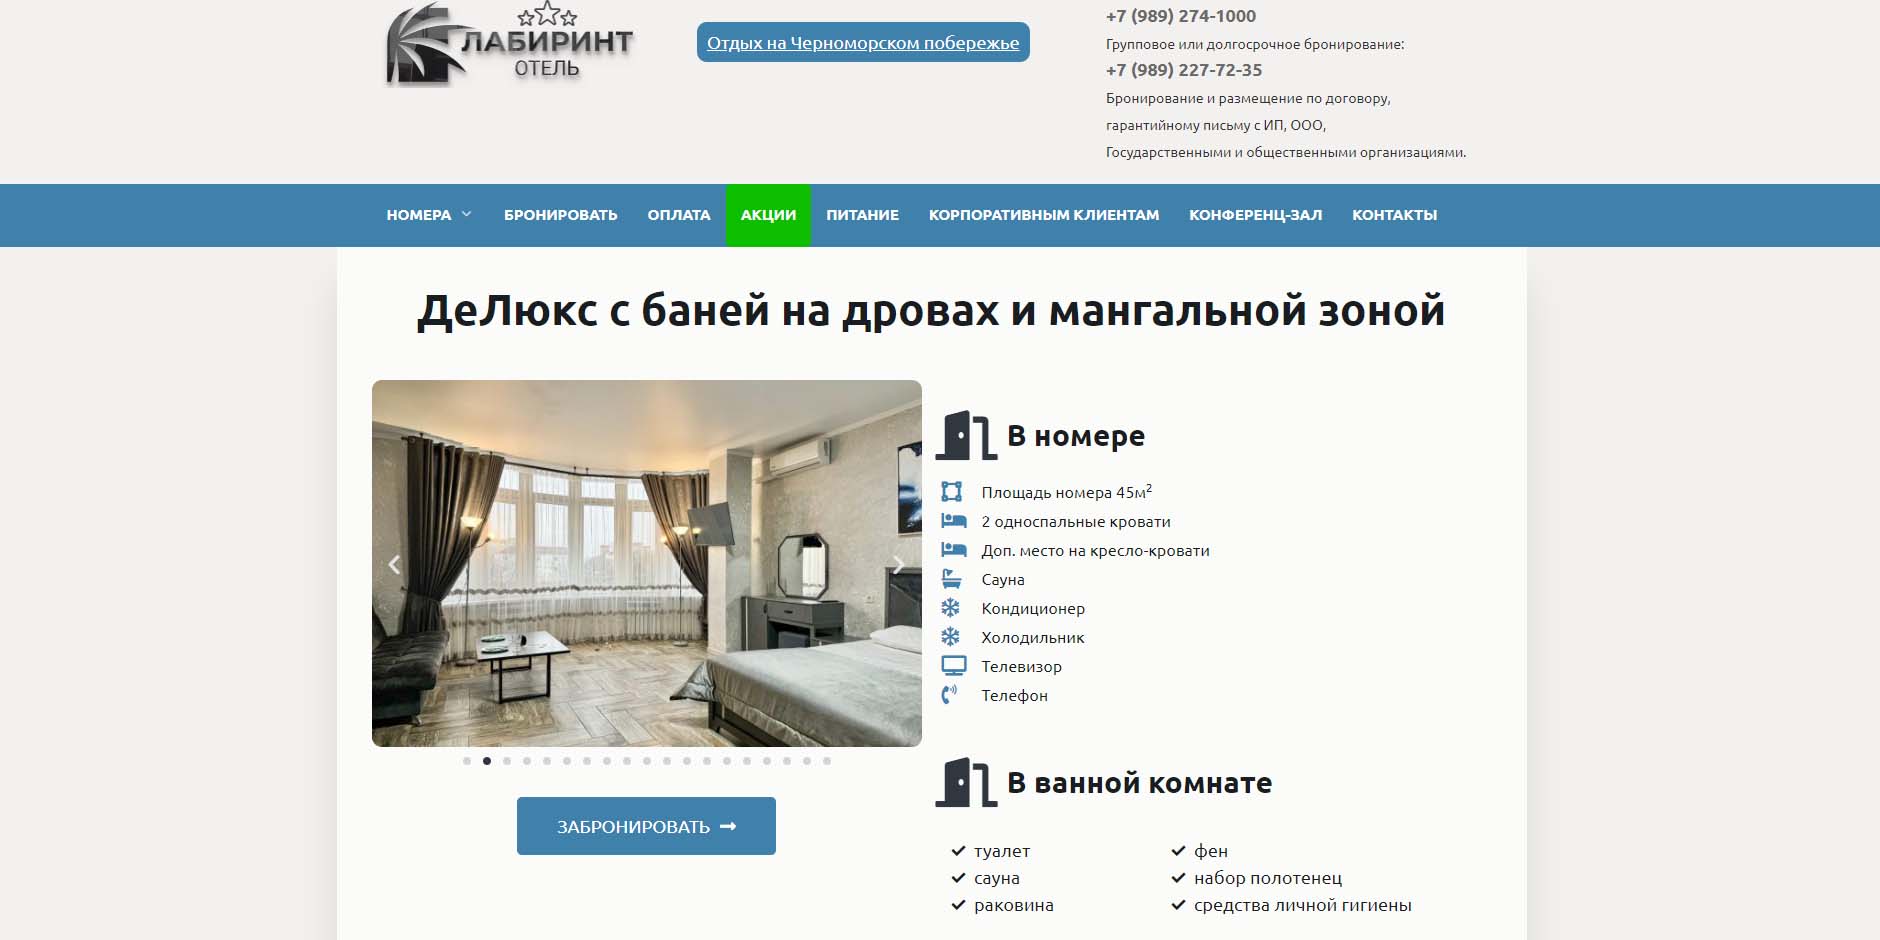Click the television monitor icon
This screenshot has height=940, width=1880.
point(953,666)
